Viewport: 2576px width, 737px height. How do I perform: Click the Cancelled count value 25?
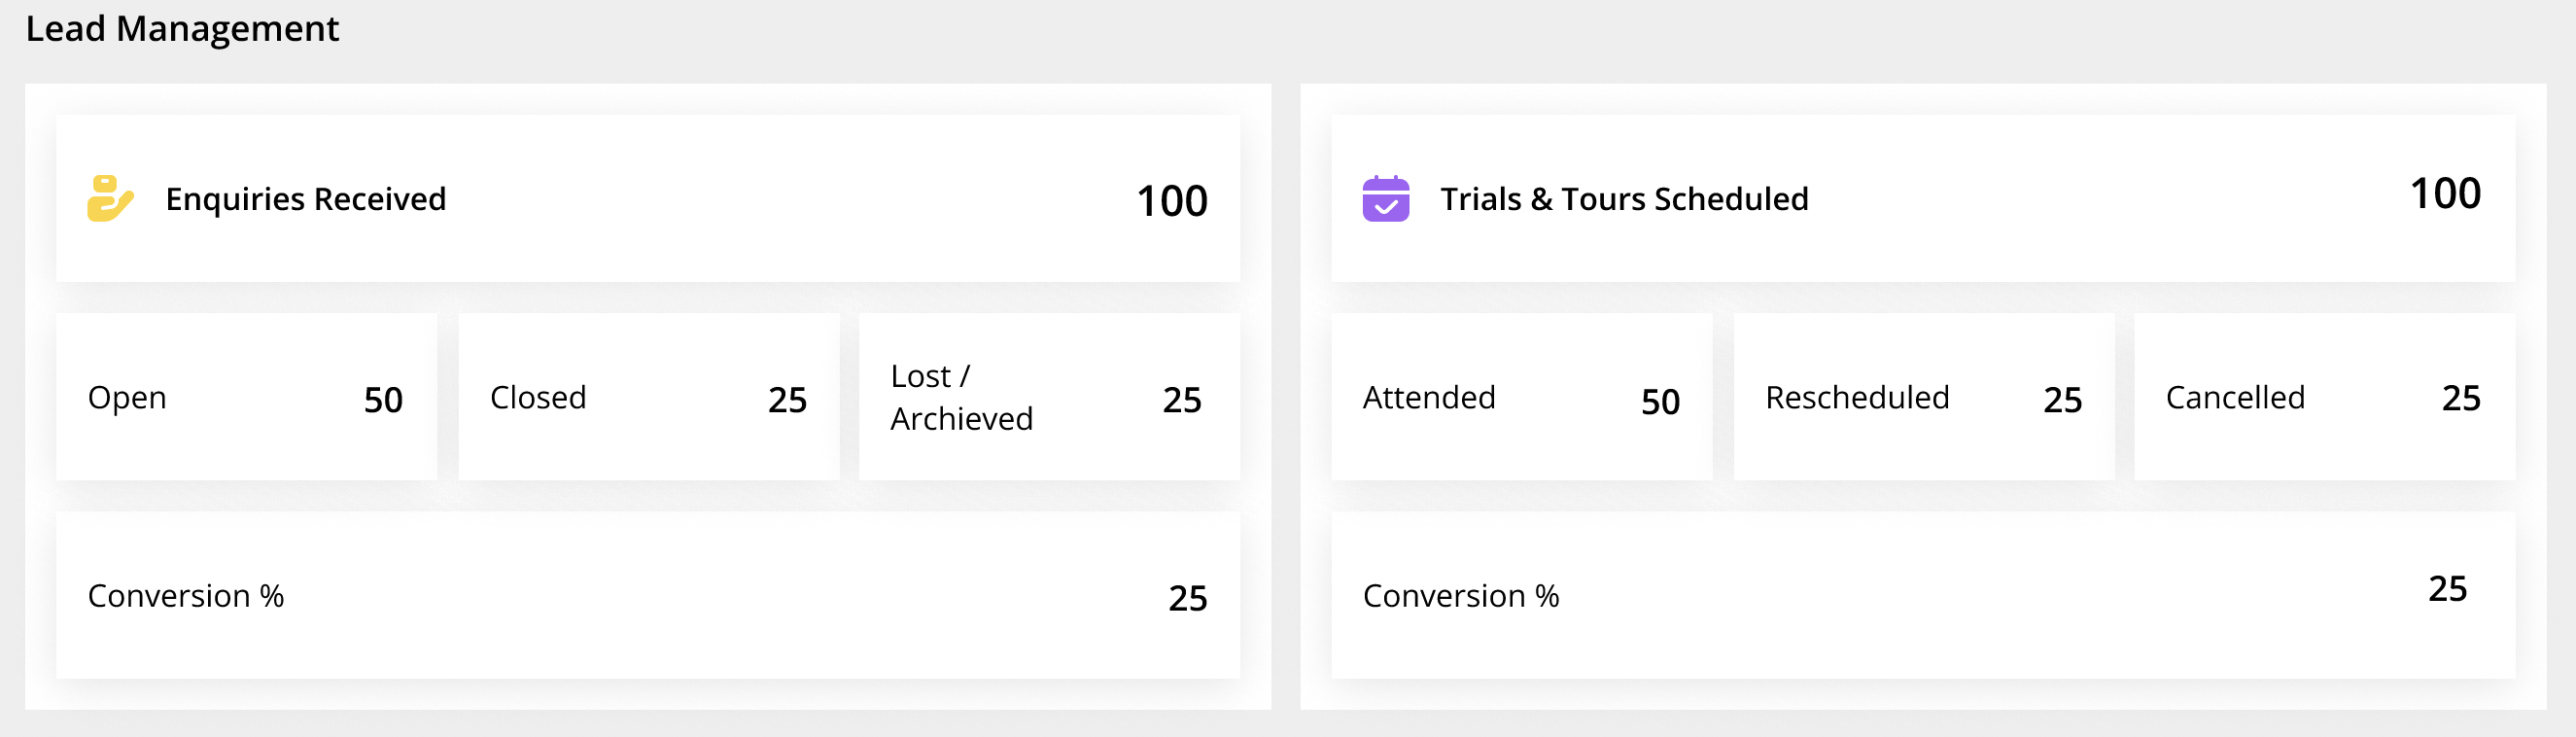point(2460,398)
